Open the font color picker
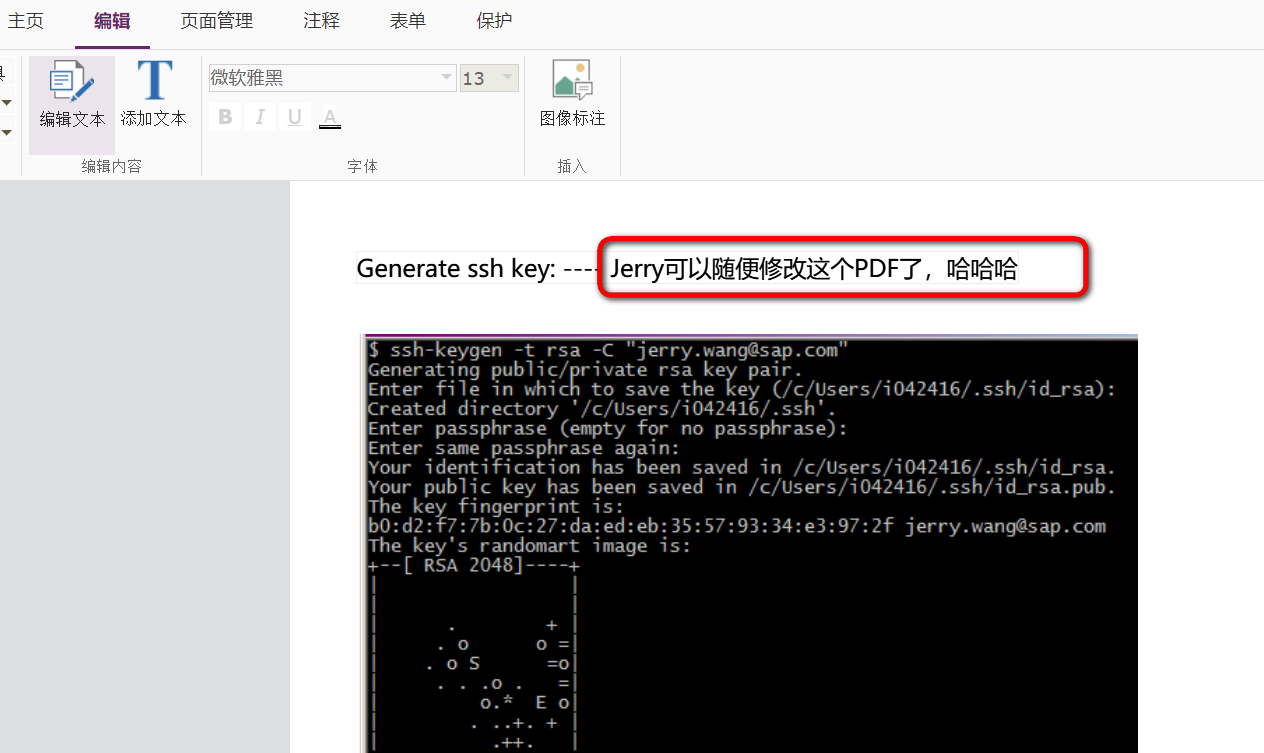This screenshot has width=1264, height=753. (330, 118)
